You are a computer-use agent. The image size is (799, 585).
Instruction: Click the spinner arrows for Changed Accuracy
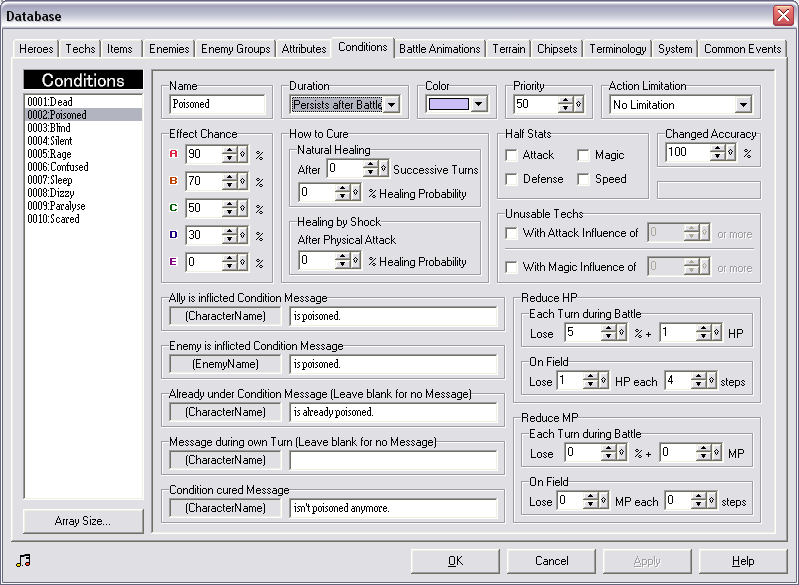(716, 152)
